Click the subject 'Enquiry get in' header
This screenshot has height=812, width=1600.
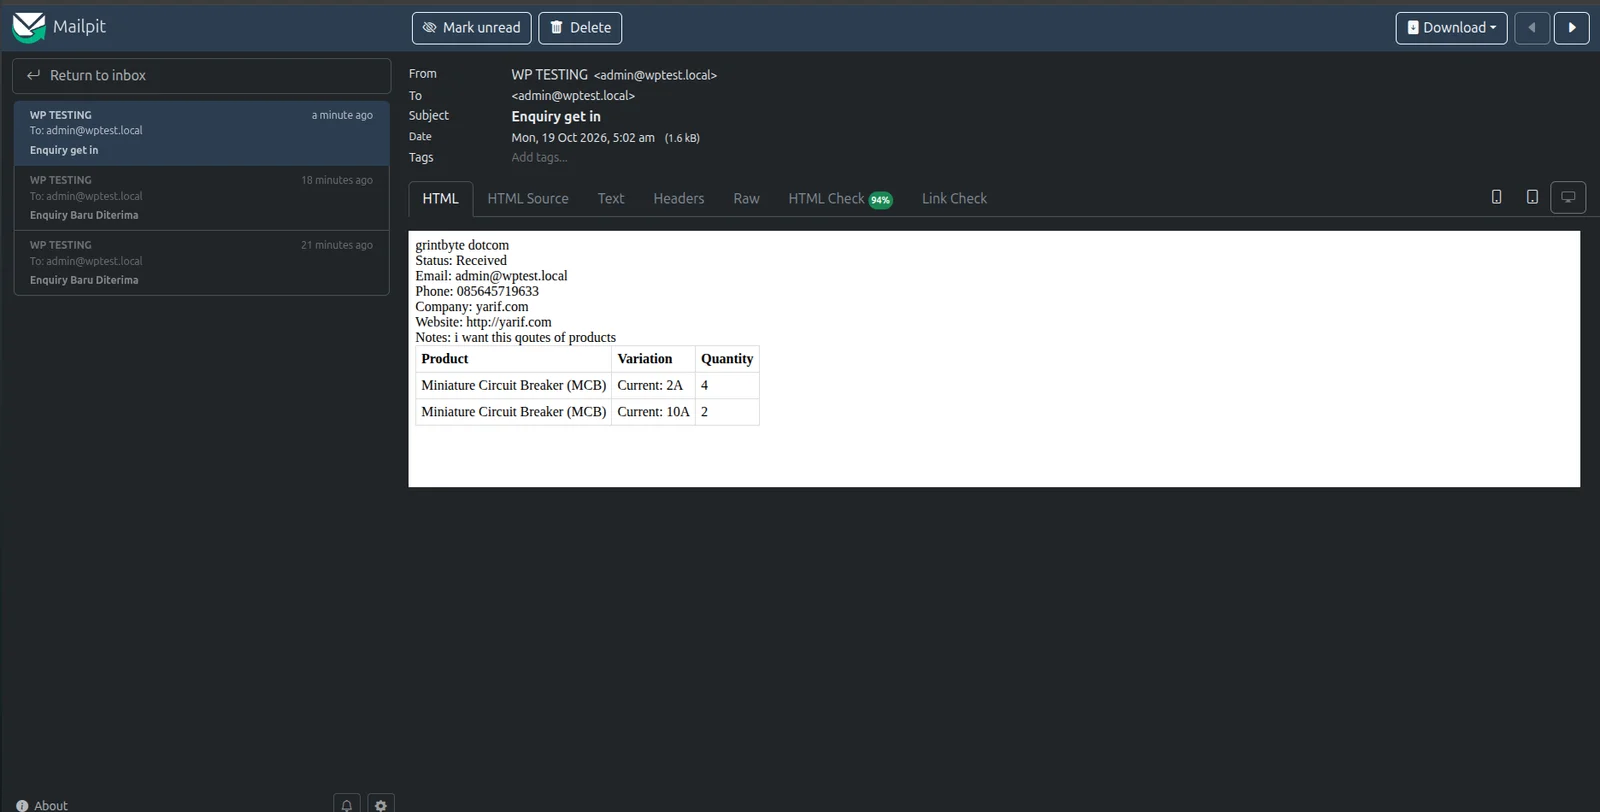pos(556,117)
